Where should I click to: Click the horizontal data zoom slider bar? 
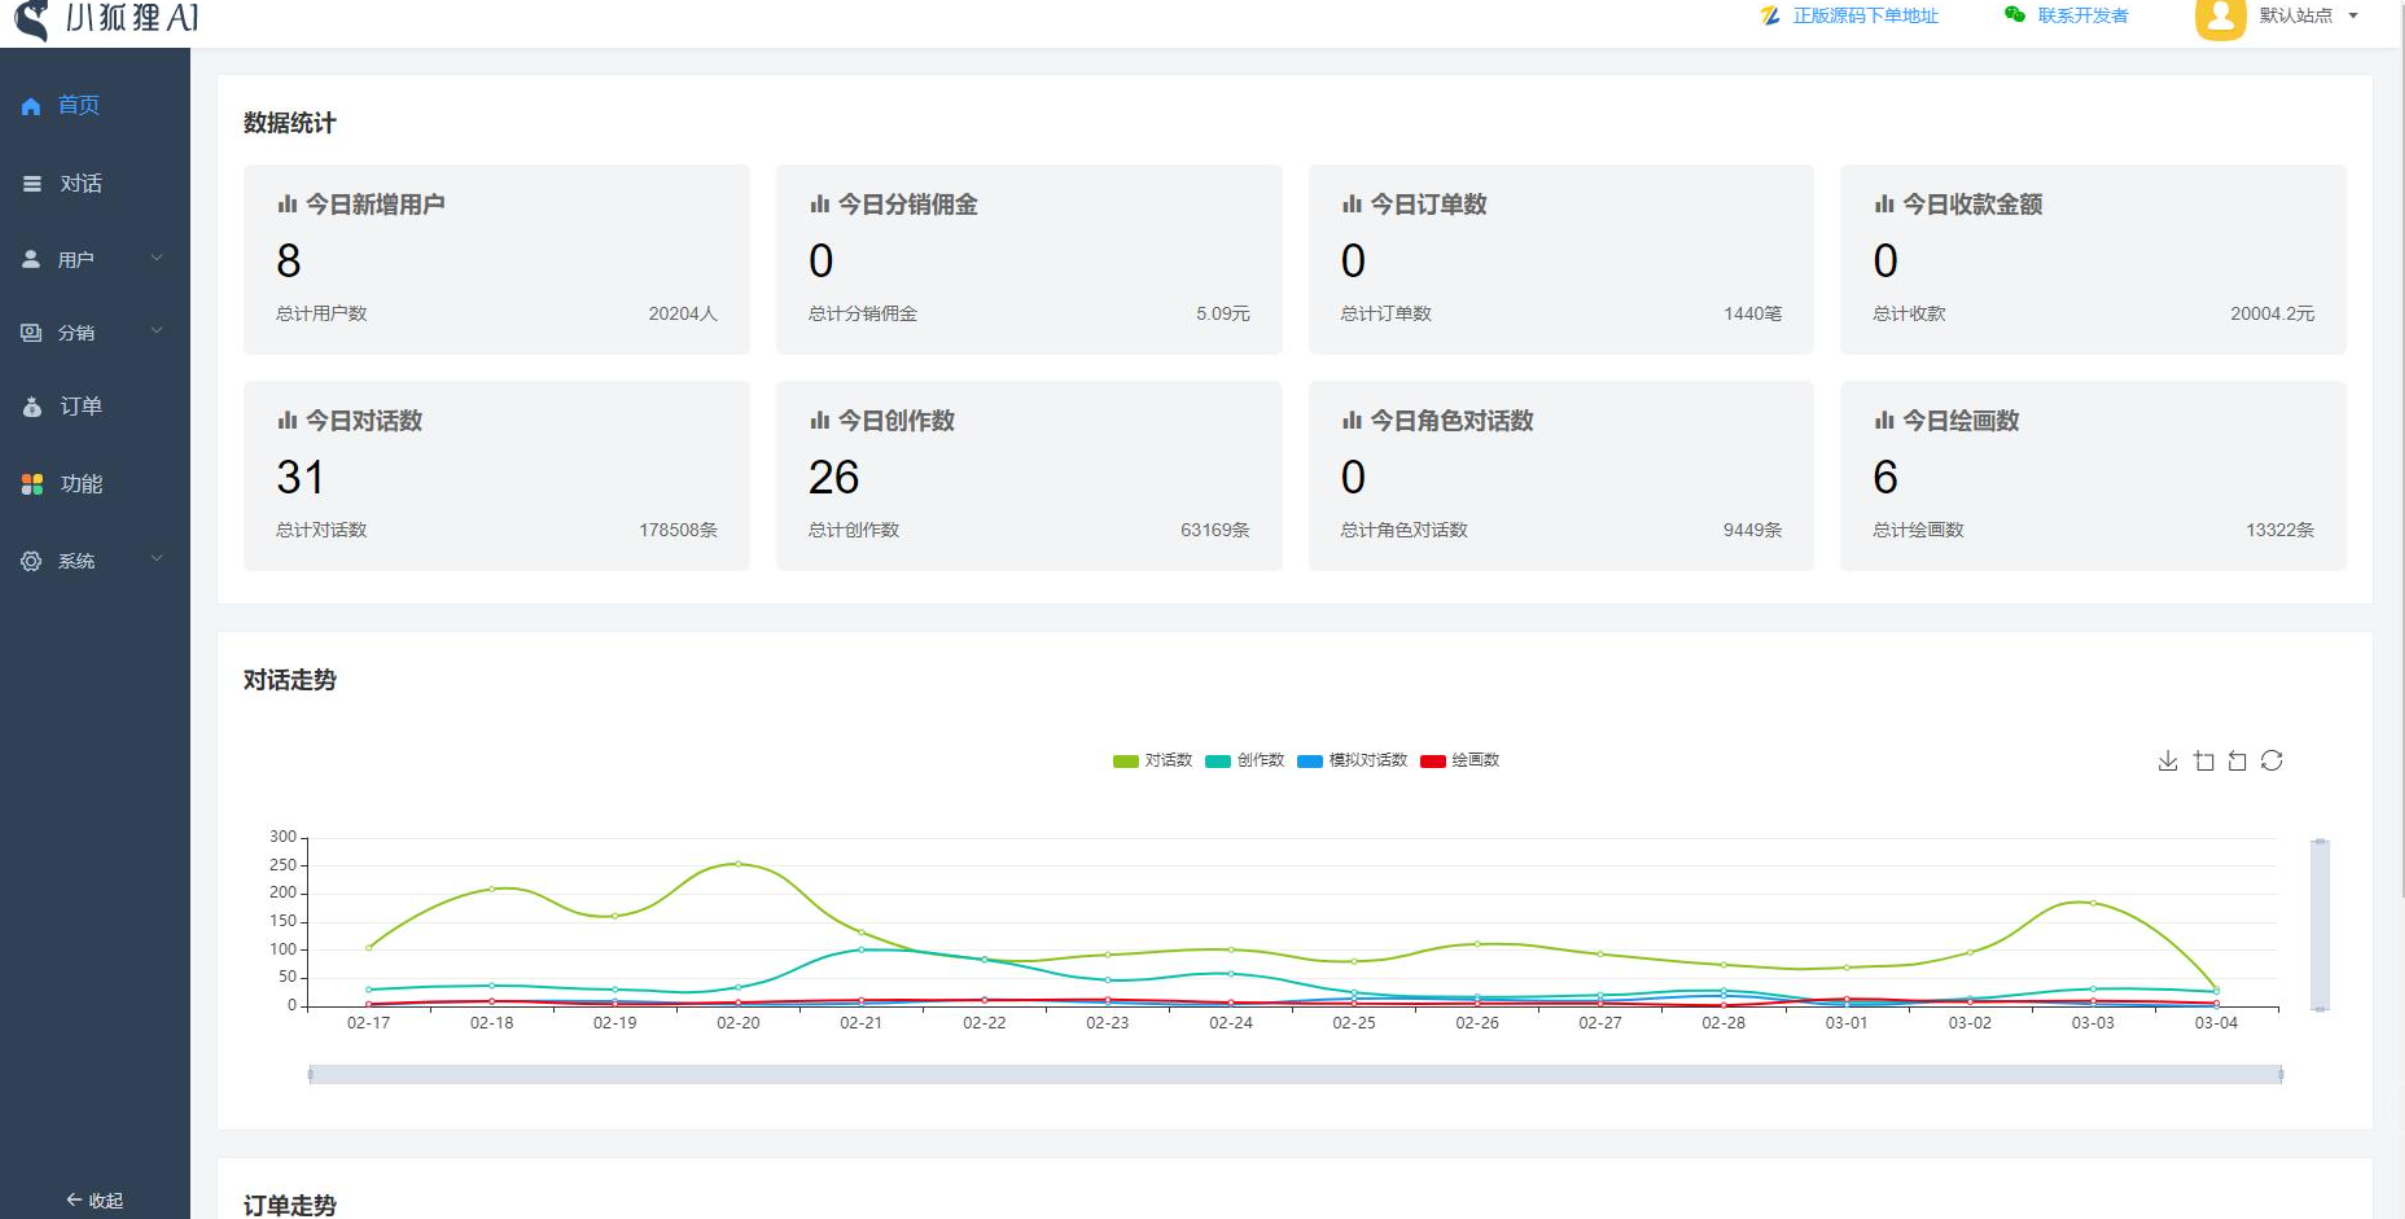[1295, 1074]
